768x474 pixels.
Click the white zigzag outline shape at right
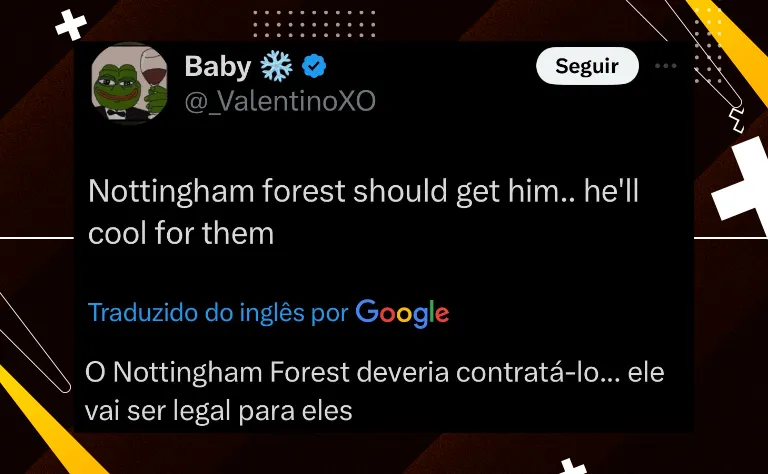click(x=737, y=120)
